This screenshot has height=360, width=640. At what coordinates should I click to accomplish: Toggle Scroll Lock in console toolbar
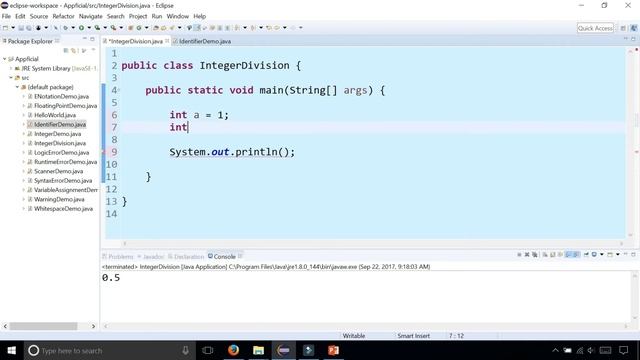553,255
